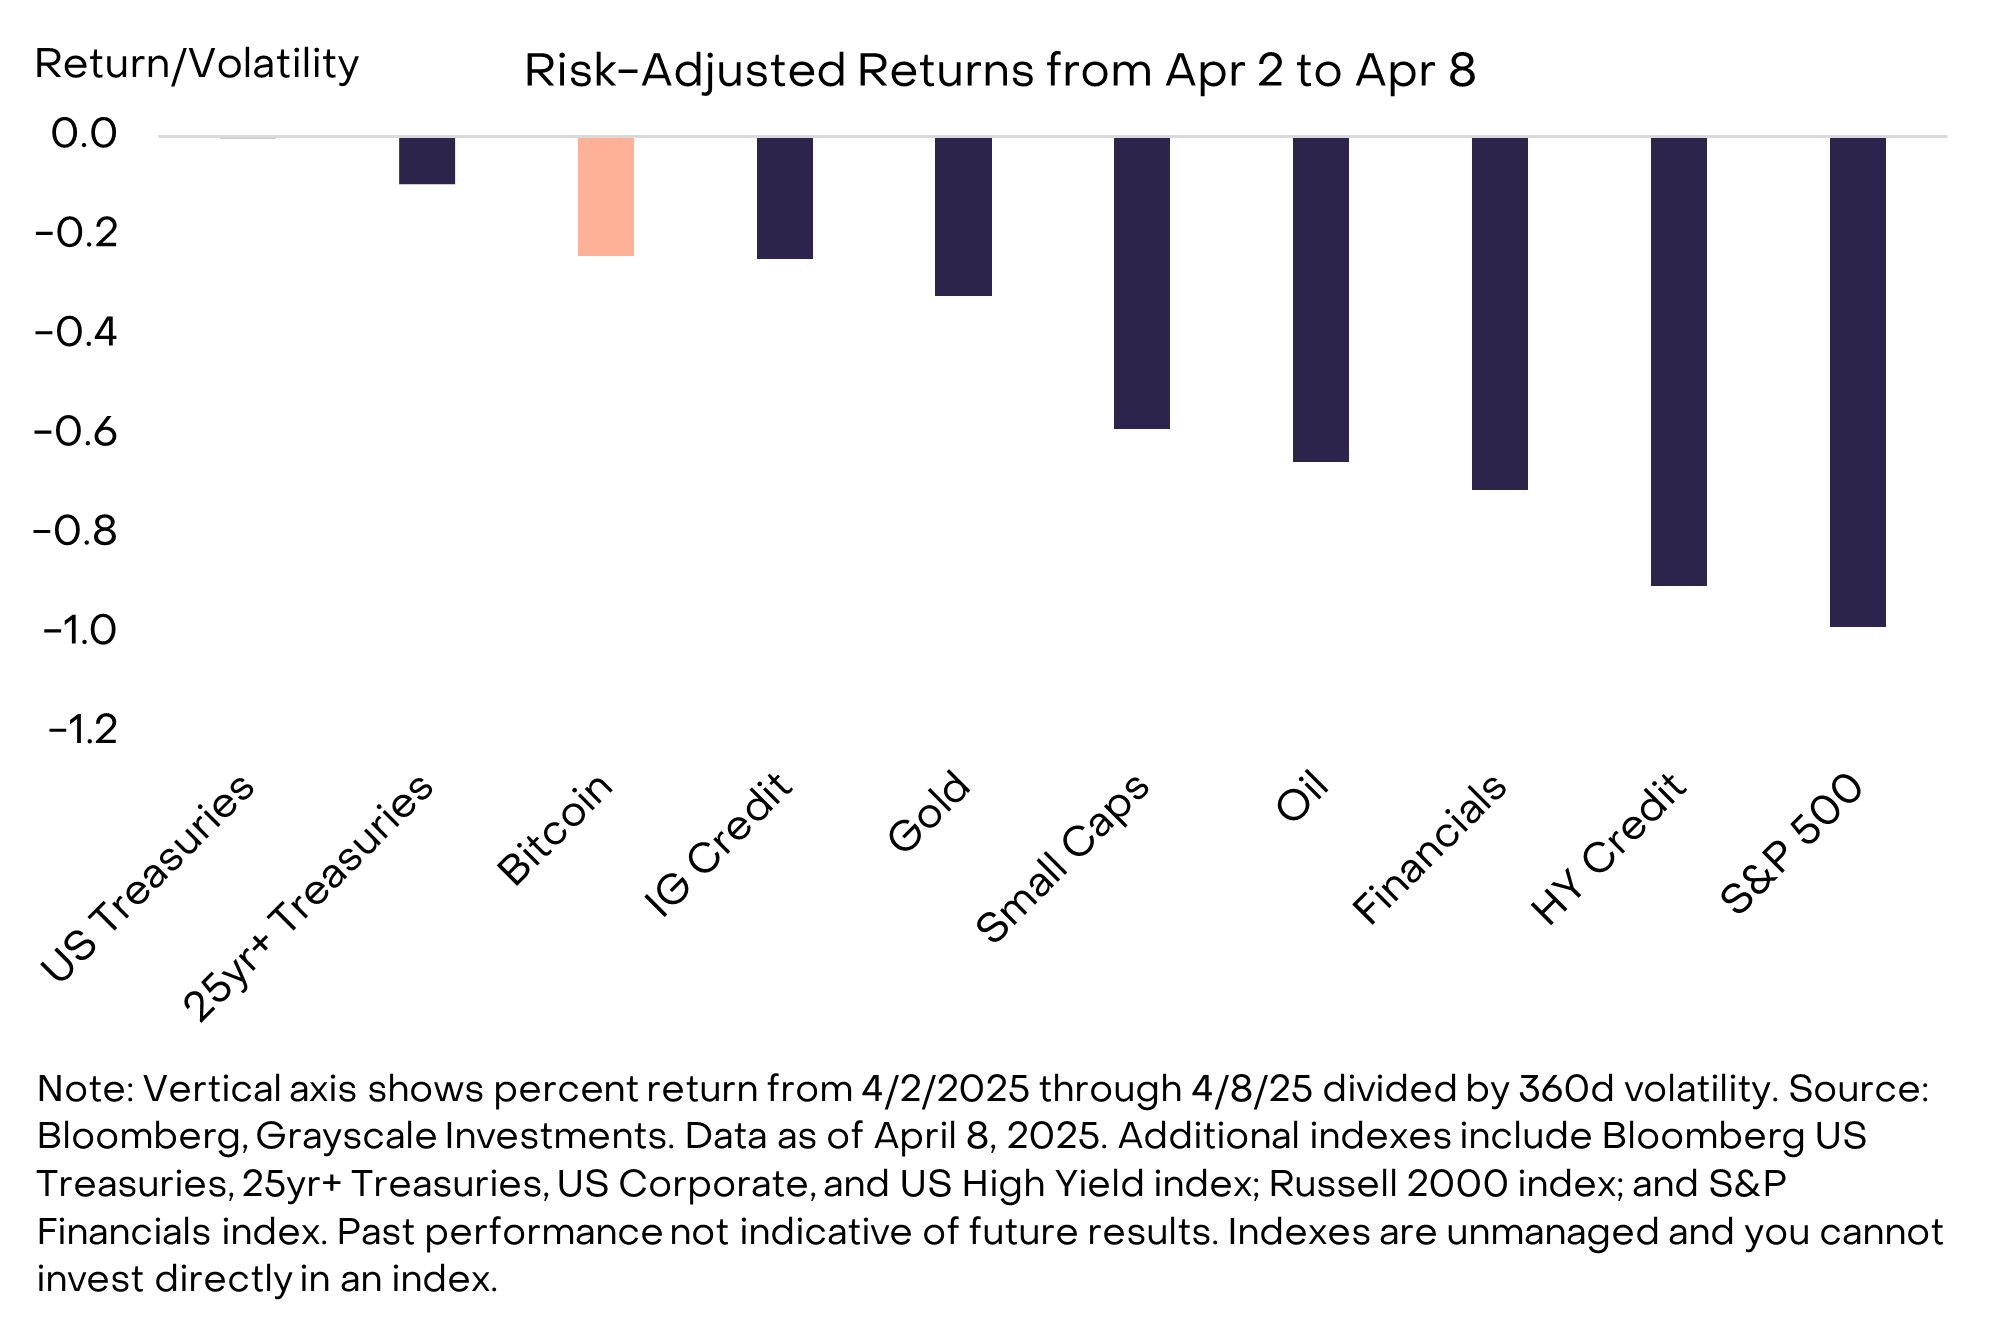The width and height of the screenshot is (1998, 1320).
Task: Click the salmon-colored Bitcoin bar
Action: point(606,196)
